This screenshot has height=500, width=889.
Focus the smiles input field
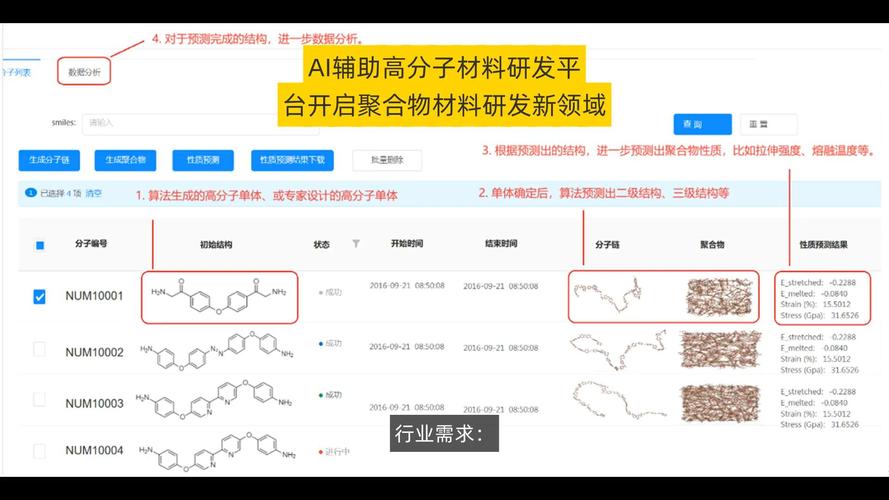pos(201,124)
